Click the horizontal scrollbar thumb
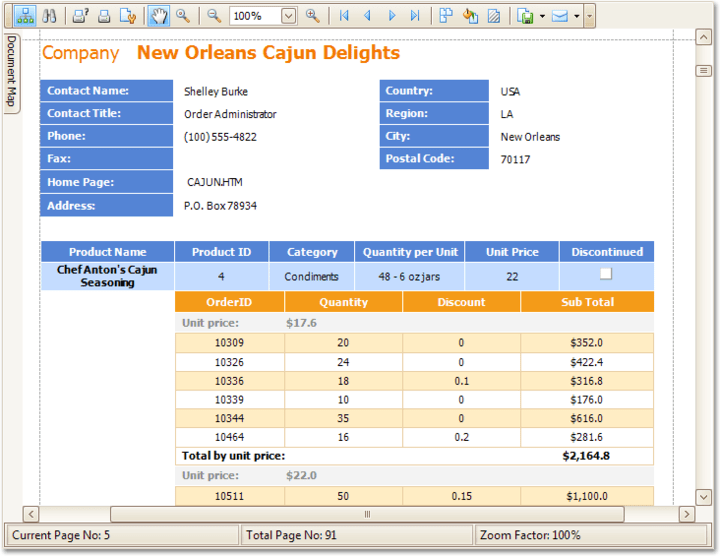 point(366,514)
